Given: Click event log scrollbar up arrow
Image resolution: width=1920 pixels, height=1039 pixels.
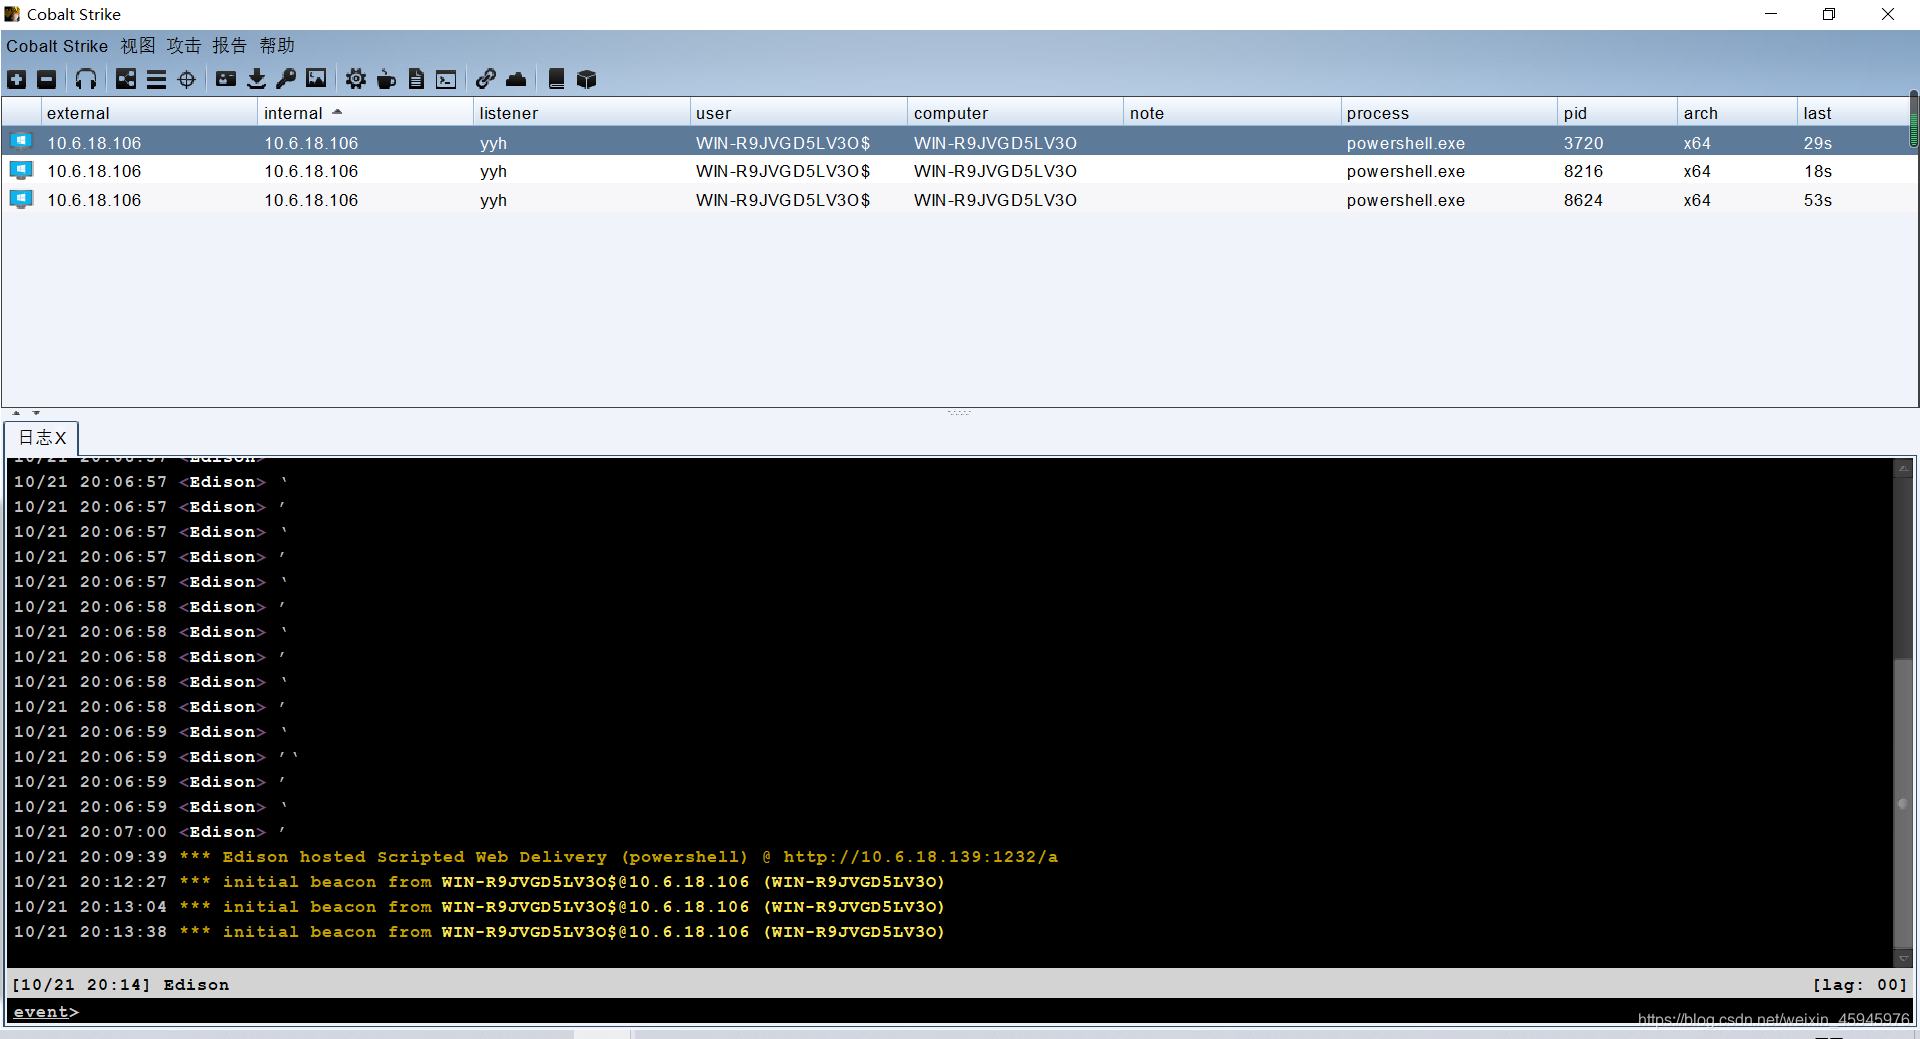Looking at the screenshot, I should [1903, 467].
